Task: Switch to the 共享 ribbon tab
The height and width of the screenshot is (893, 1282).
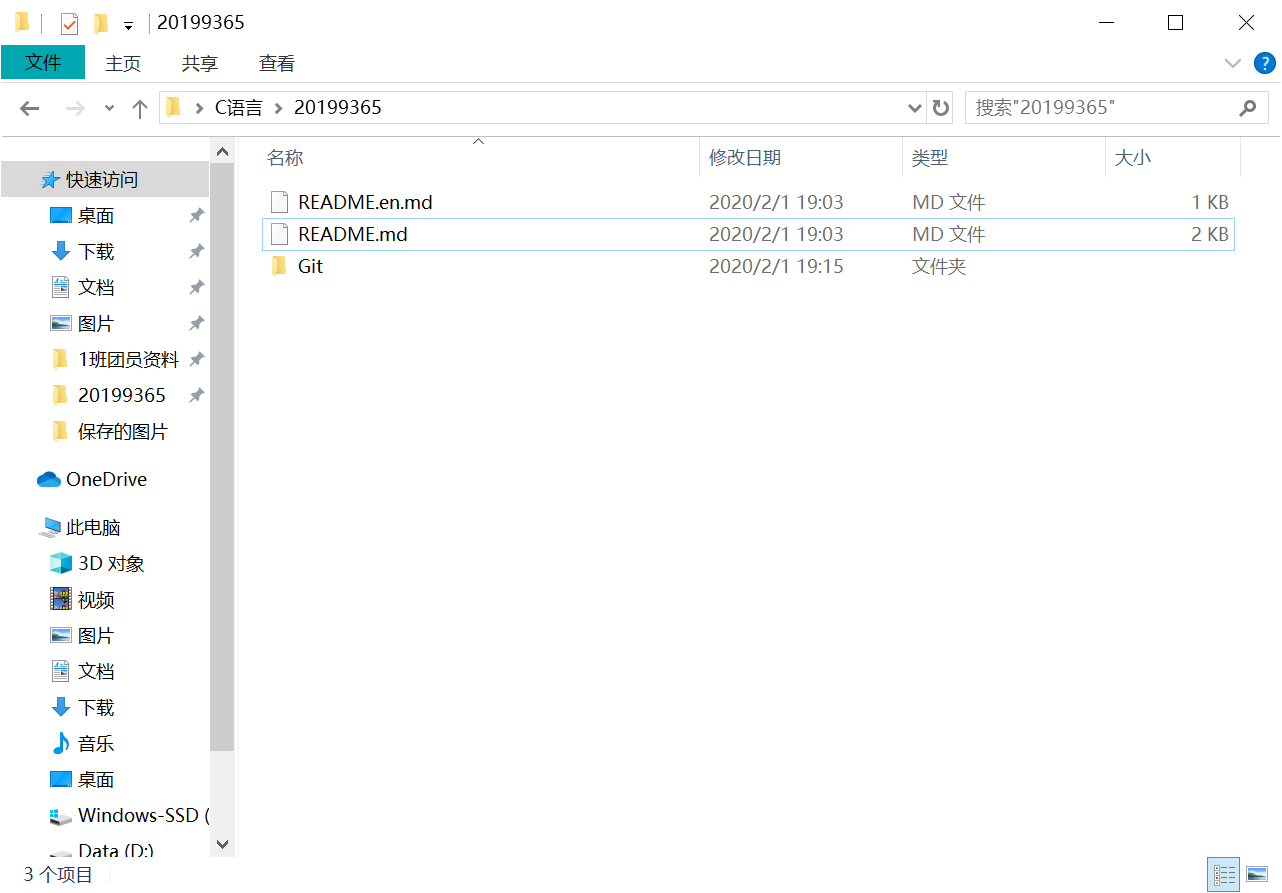Action: [x=200, y=63]
